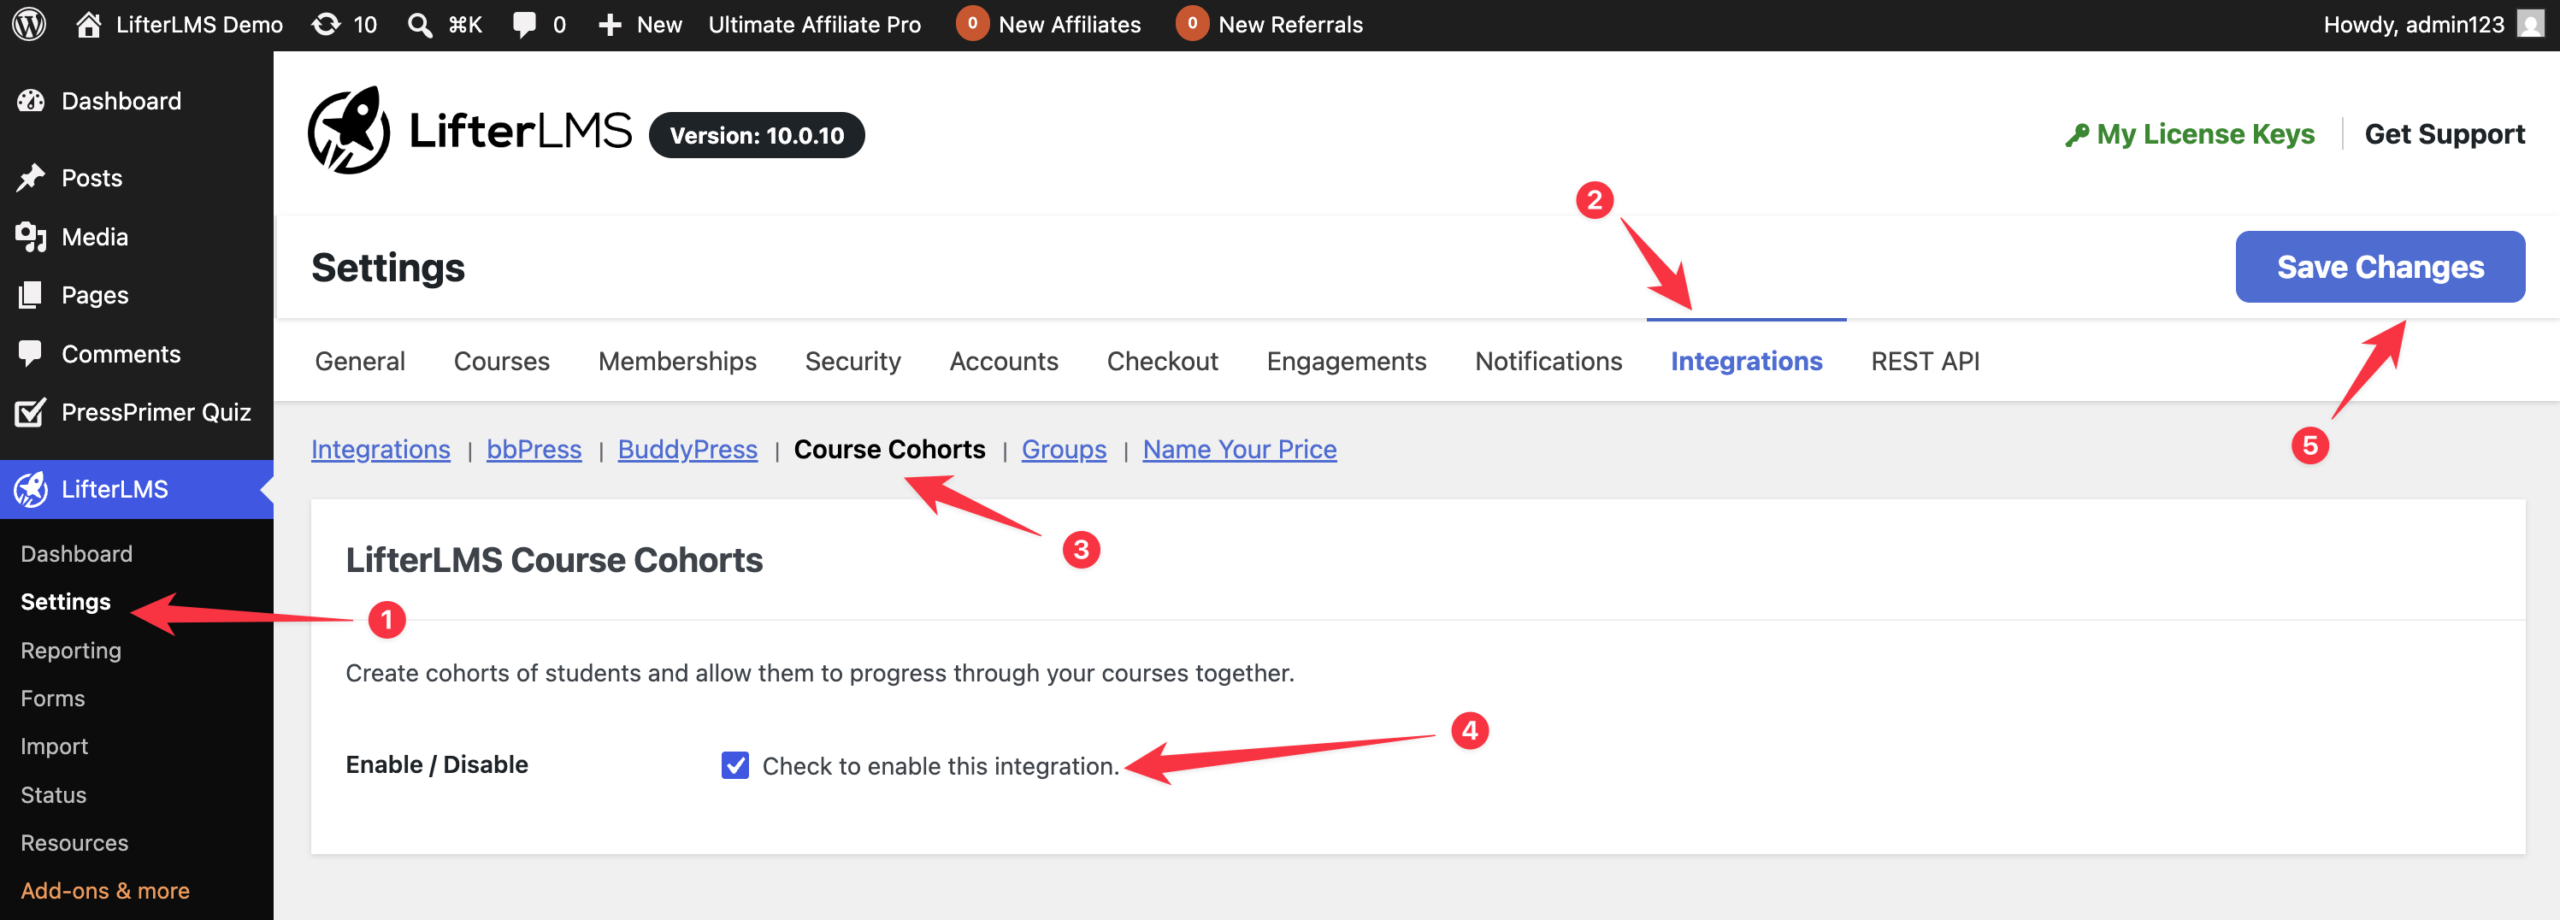
Task: Open the General settings tab
Action: coord(360,361)
